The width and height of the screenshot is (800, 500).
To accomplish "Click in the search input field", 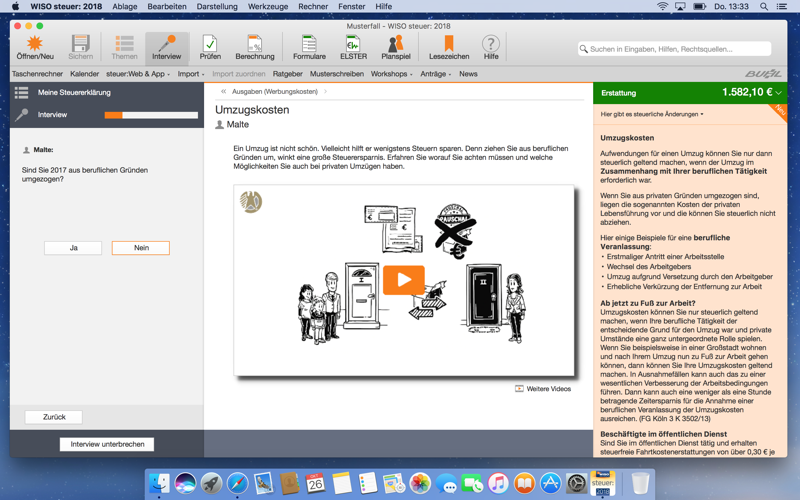I will click(678, 48).
